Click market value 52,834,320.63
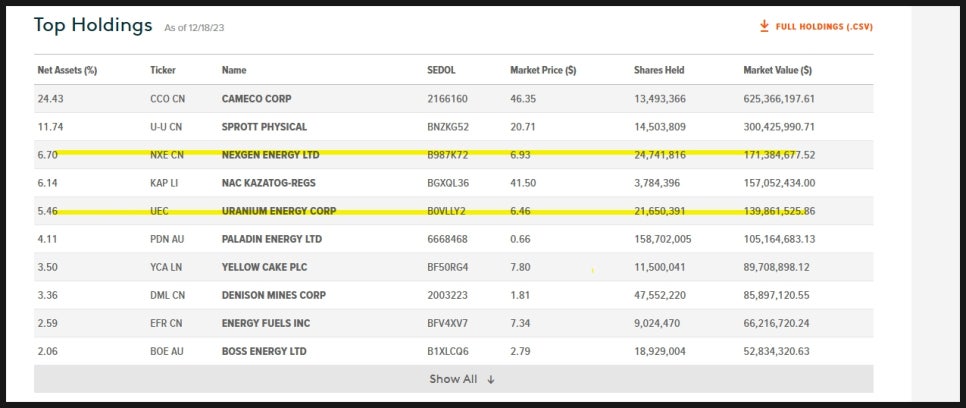 pos(777,352)
